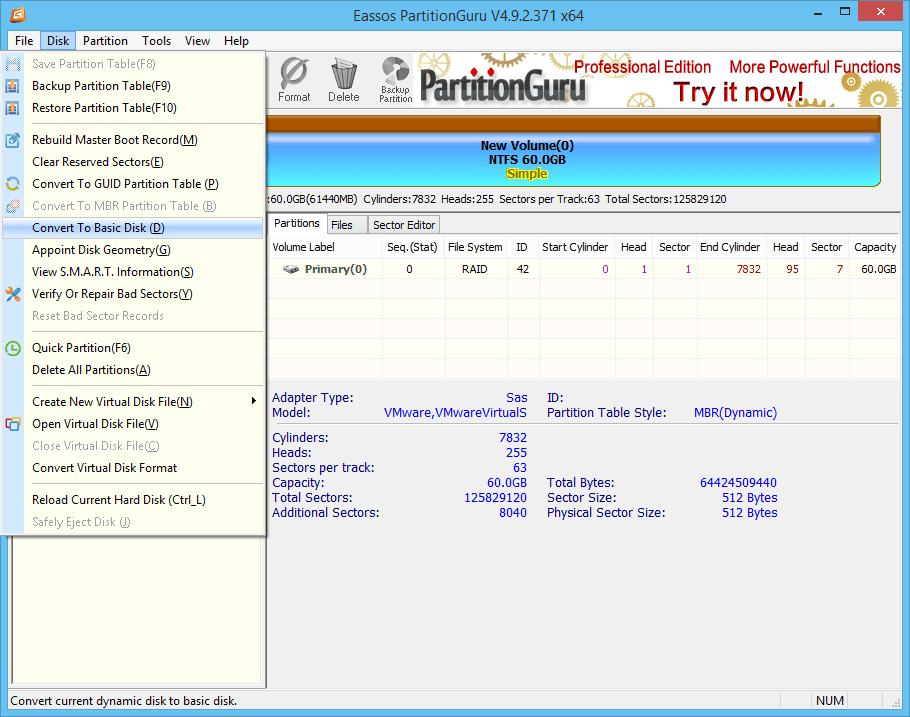Select Clear Reserved Sectors(E)
Image resolution: width=910 pixels, height=717 pixels.
tap(133, 162)
